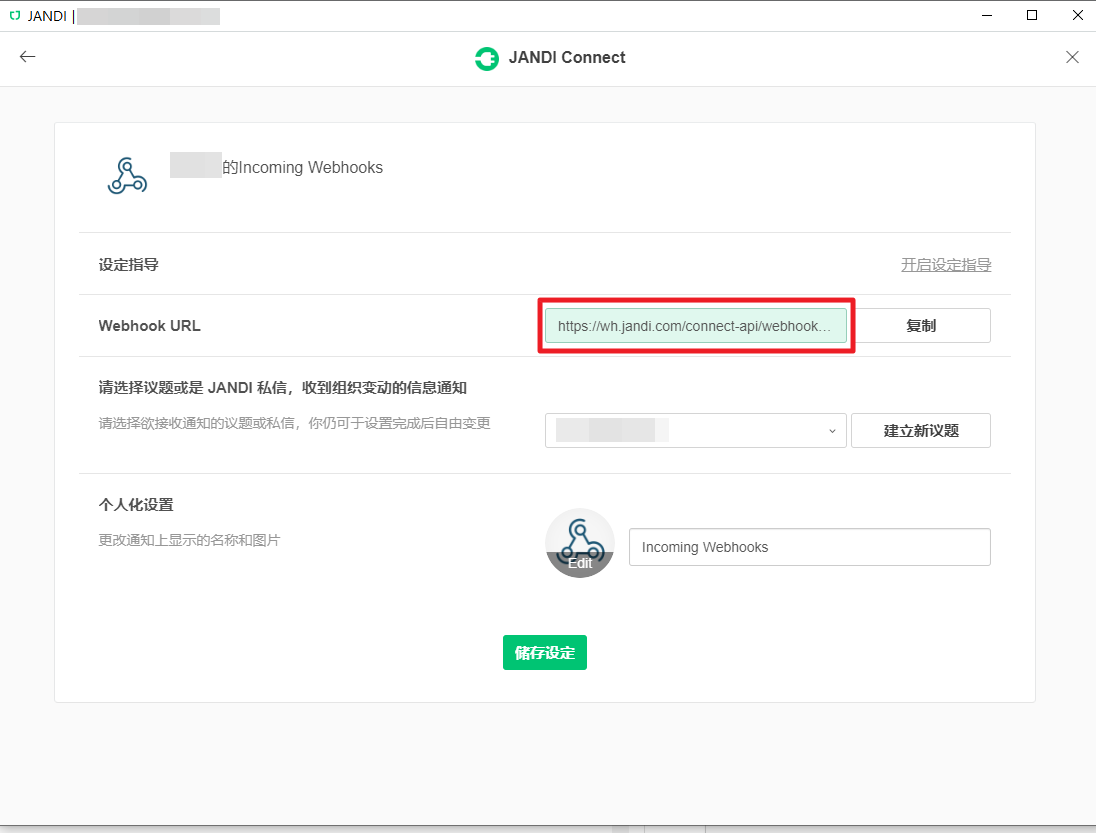Select the Webhook URL text field
1096x833 pixels.
[695, 326]
